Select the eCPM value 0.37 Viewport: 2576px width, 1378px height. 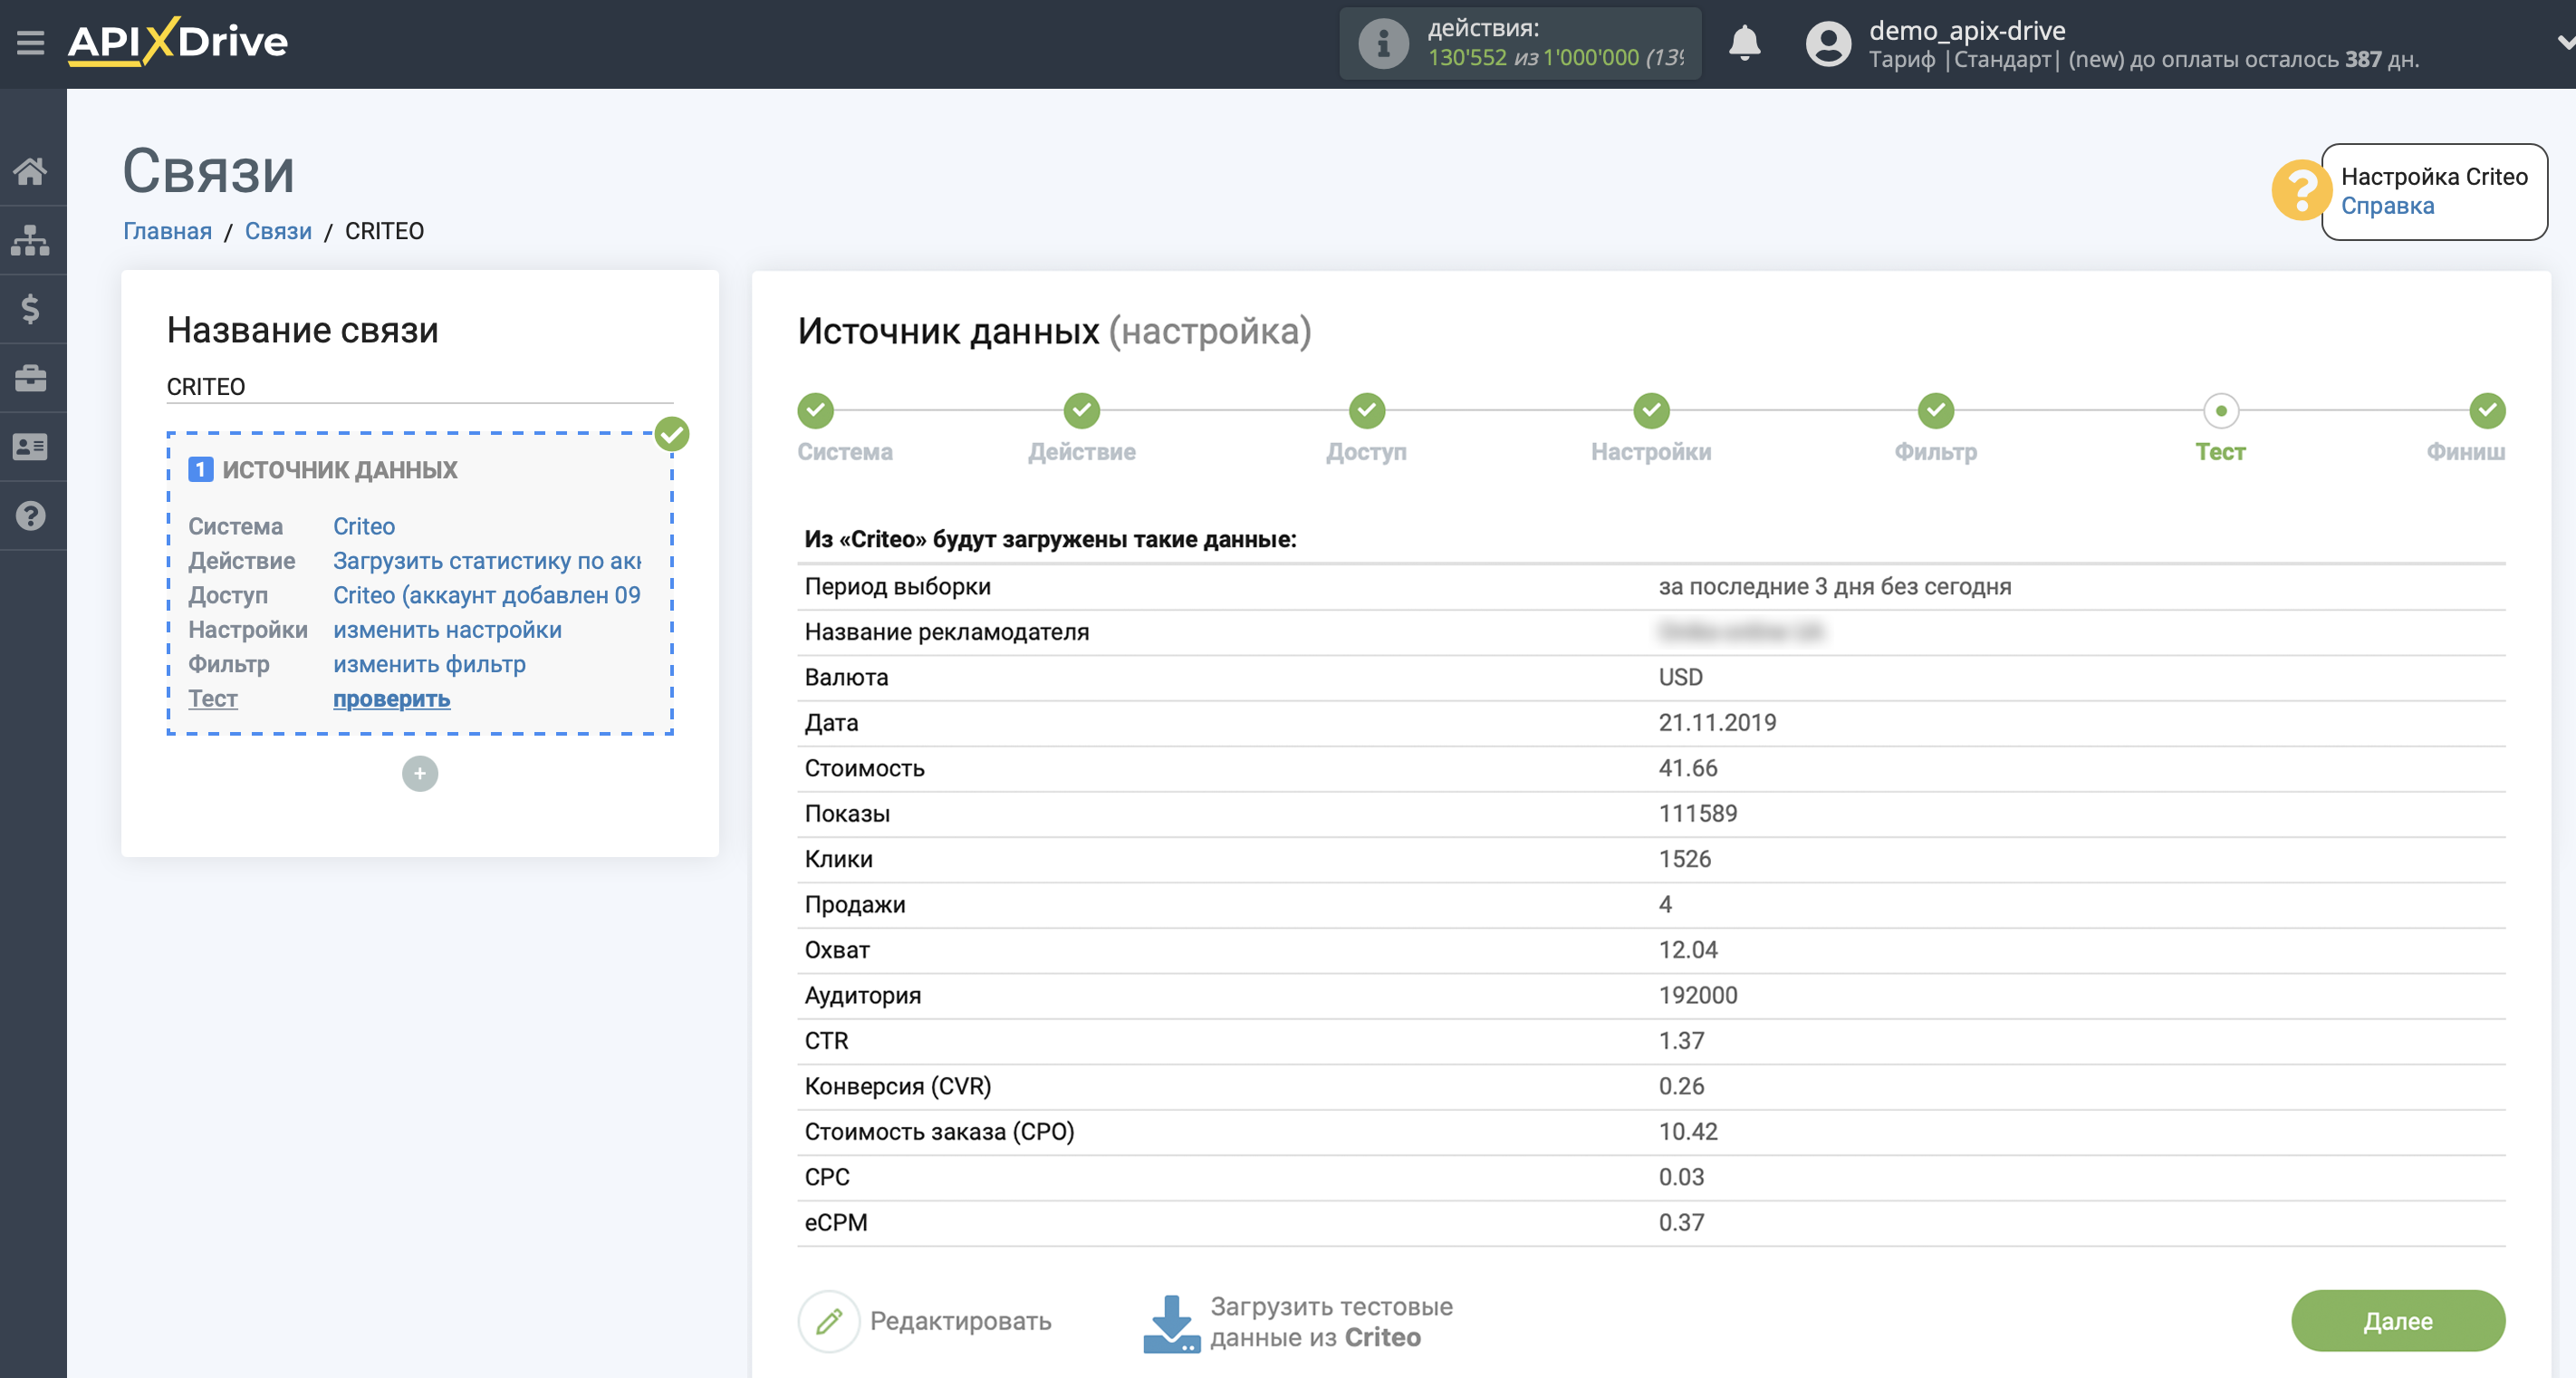[x=1681, y=1222]
